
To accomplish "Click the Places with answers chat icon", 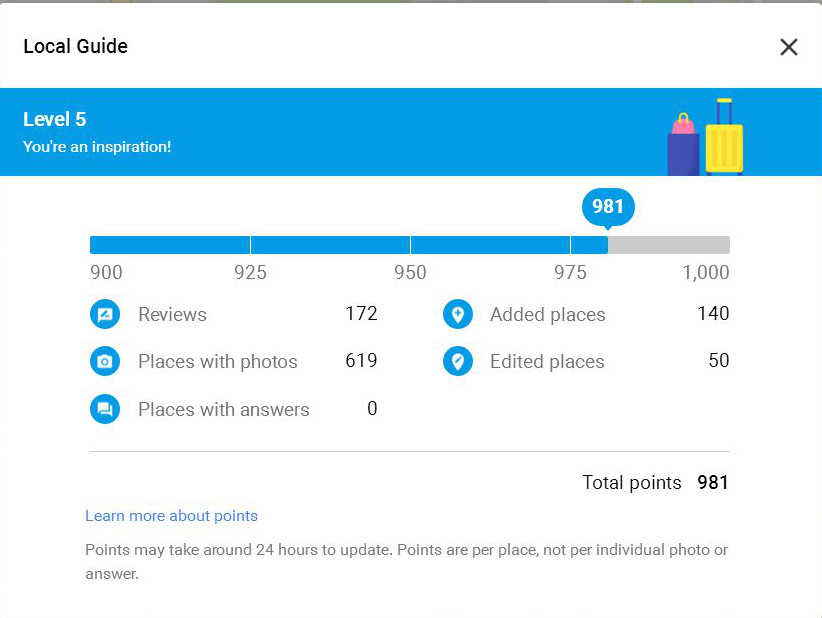I will (x=105, y=409).
